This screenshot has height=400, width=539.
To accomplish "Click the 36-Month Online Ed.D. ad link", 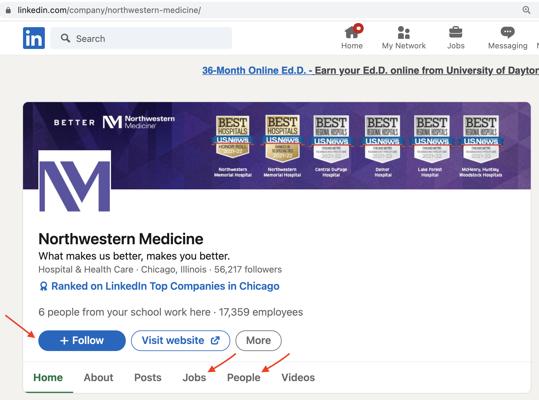I will coord(254,70).
